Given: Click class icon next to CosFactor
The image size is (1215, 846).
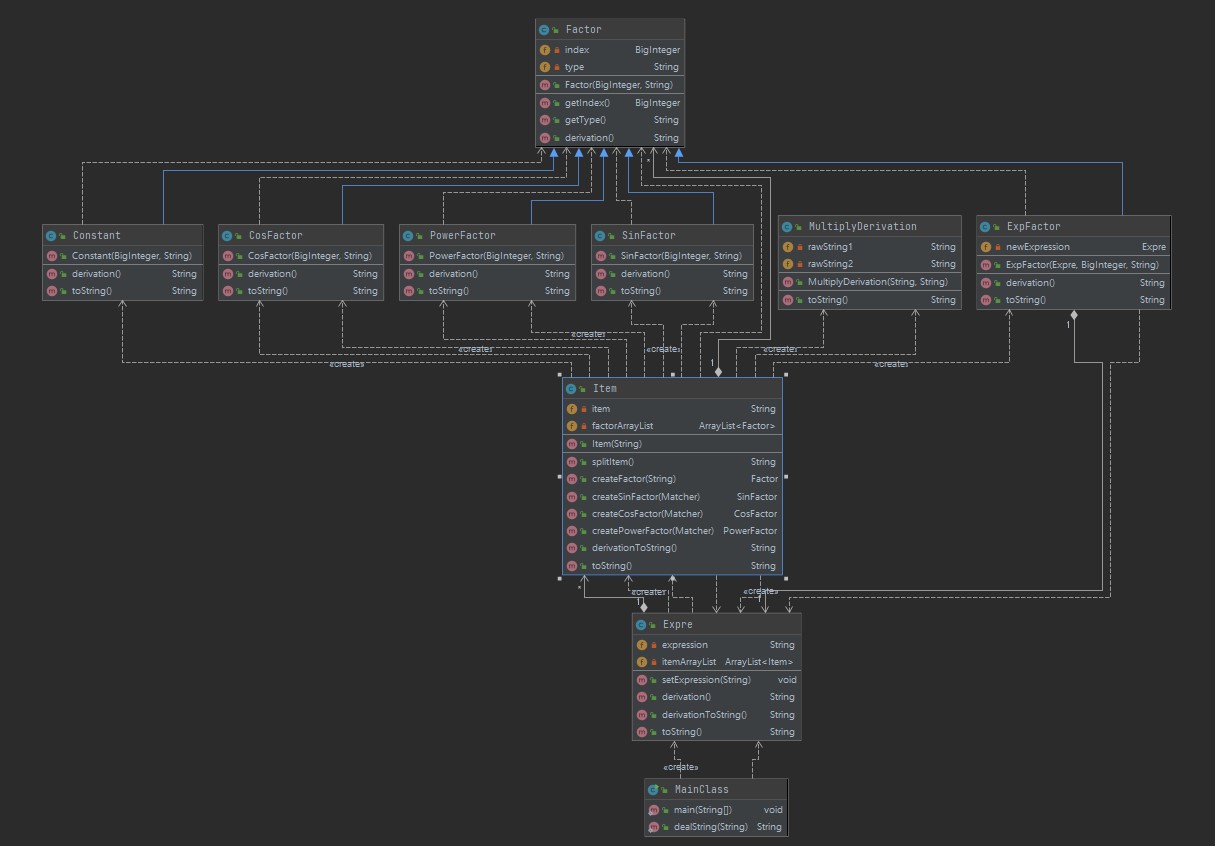Looking at the screenshot, I should [227, 236].
